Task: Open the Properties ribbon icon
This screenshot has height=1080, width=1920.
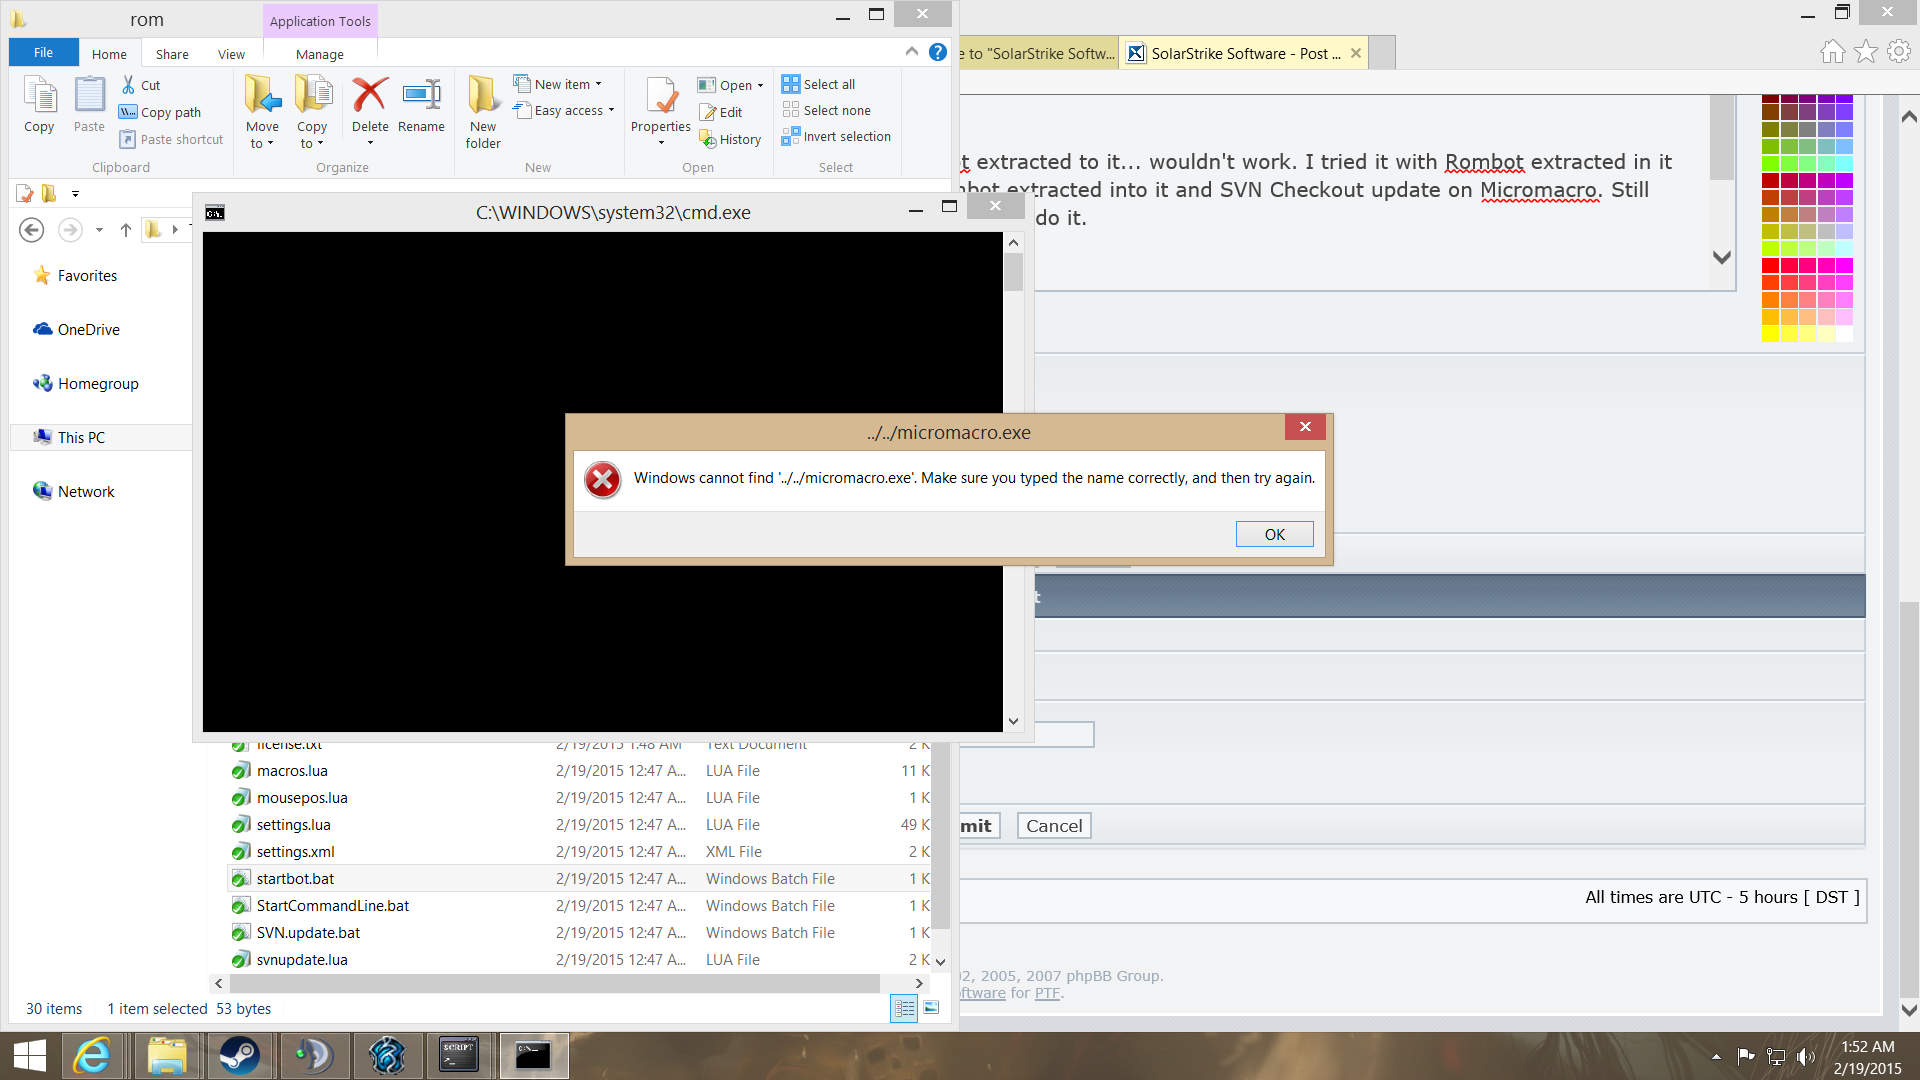Action: pos(660,97)
